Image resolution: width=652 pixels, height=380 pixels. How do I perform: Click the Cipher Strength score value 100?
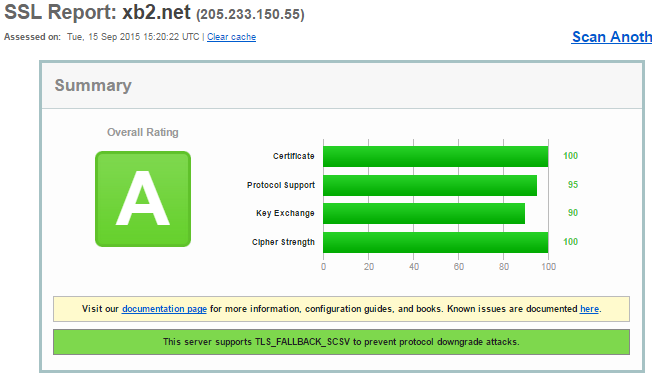coord(570,242)
